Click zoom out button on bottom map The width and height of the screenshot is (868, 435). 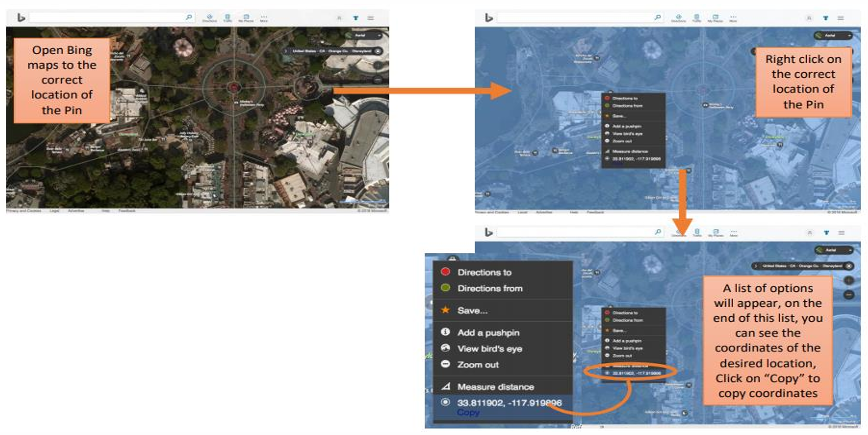849,294
